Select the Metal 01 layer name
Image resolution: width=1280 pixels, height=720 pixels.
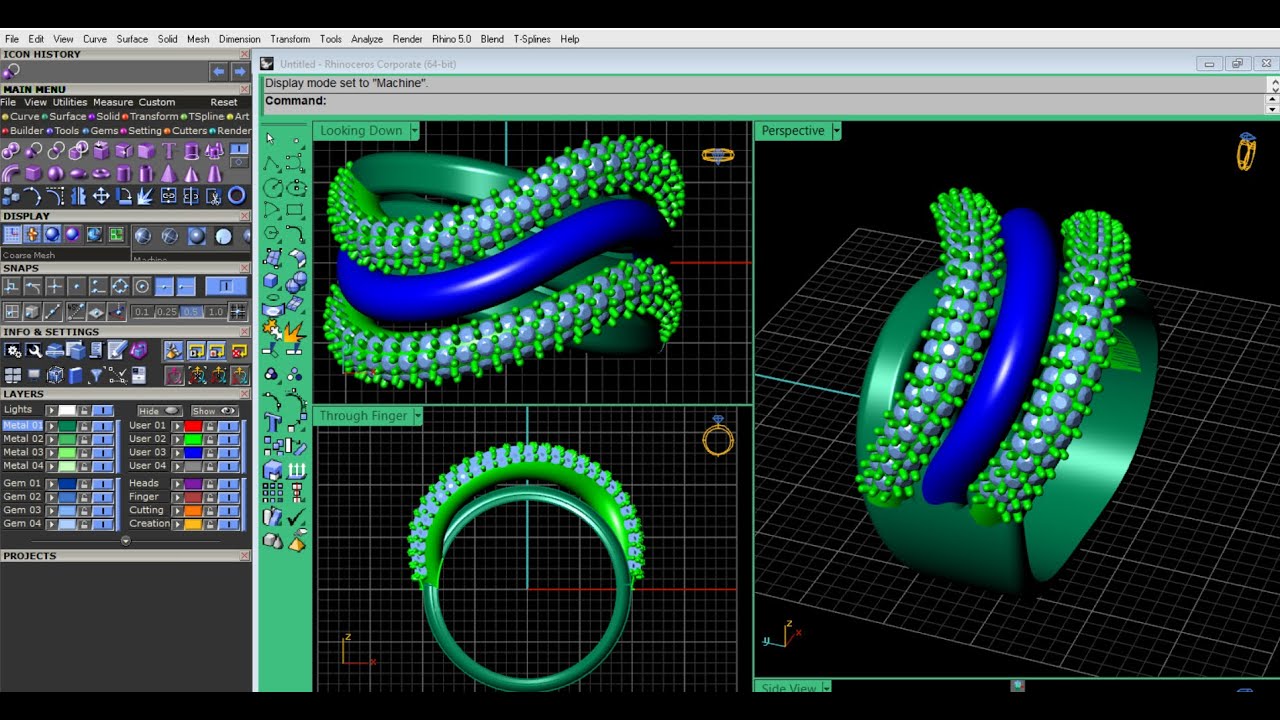coord(23,425)
